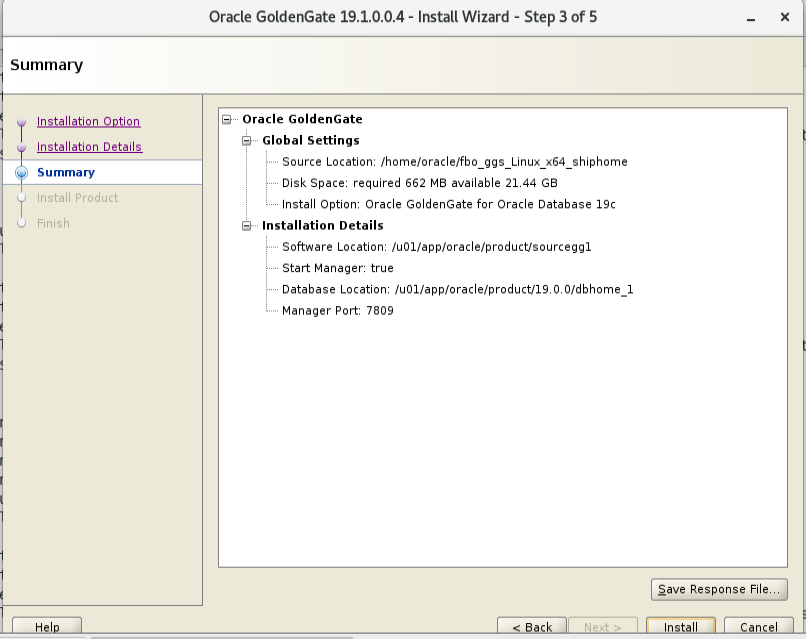Open the Installation Option step link
The width and height of the screenshot is (806, 639).
[88, 121]
